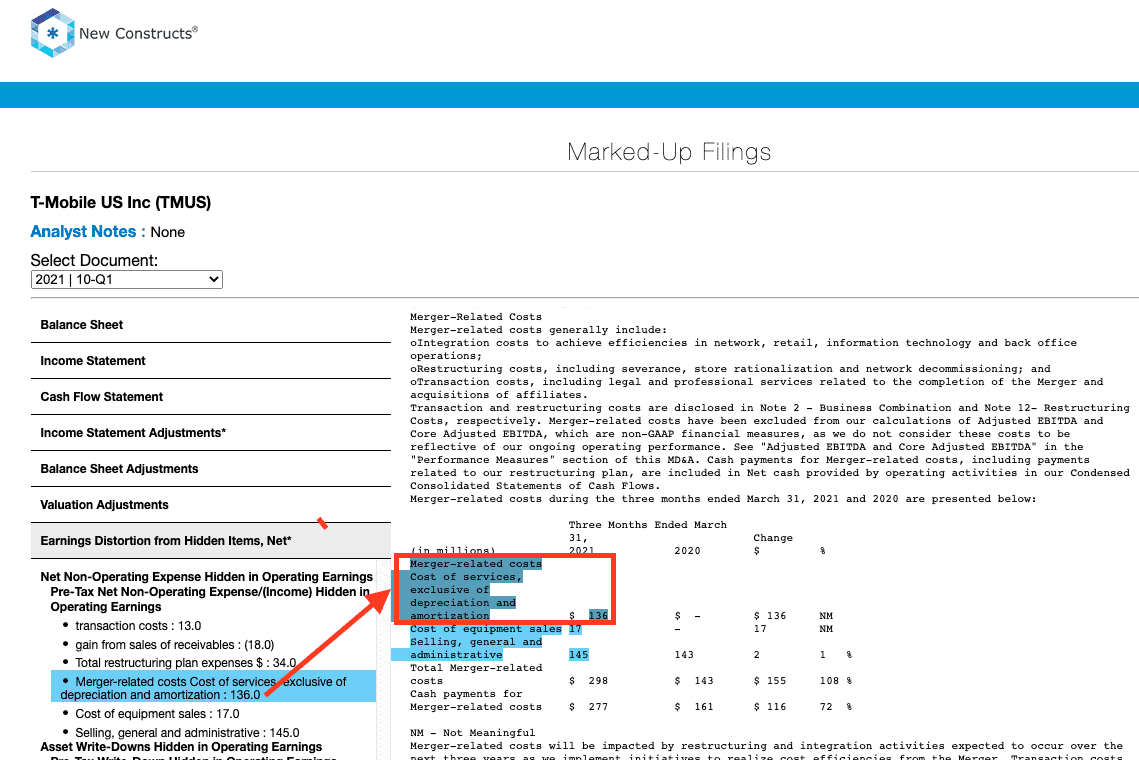The width and height of the screenshot is (1139, 760).
Task: Expand Valuation Adjustments section
Action: [x=211, y=505]
